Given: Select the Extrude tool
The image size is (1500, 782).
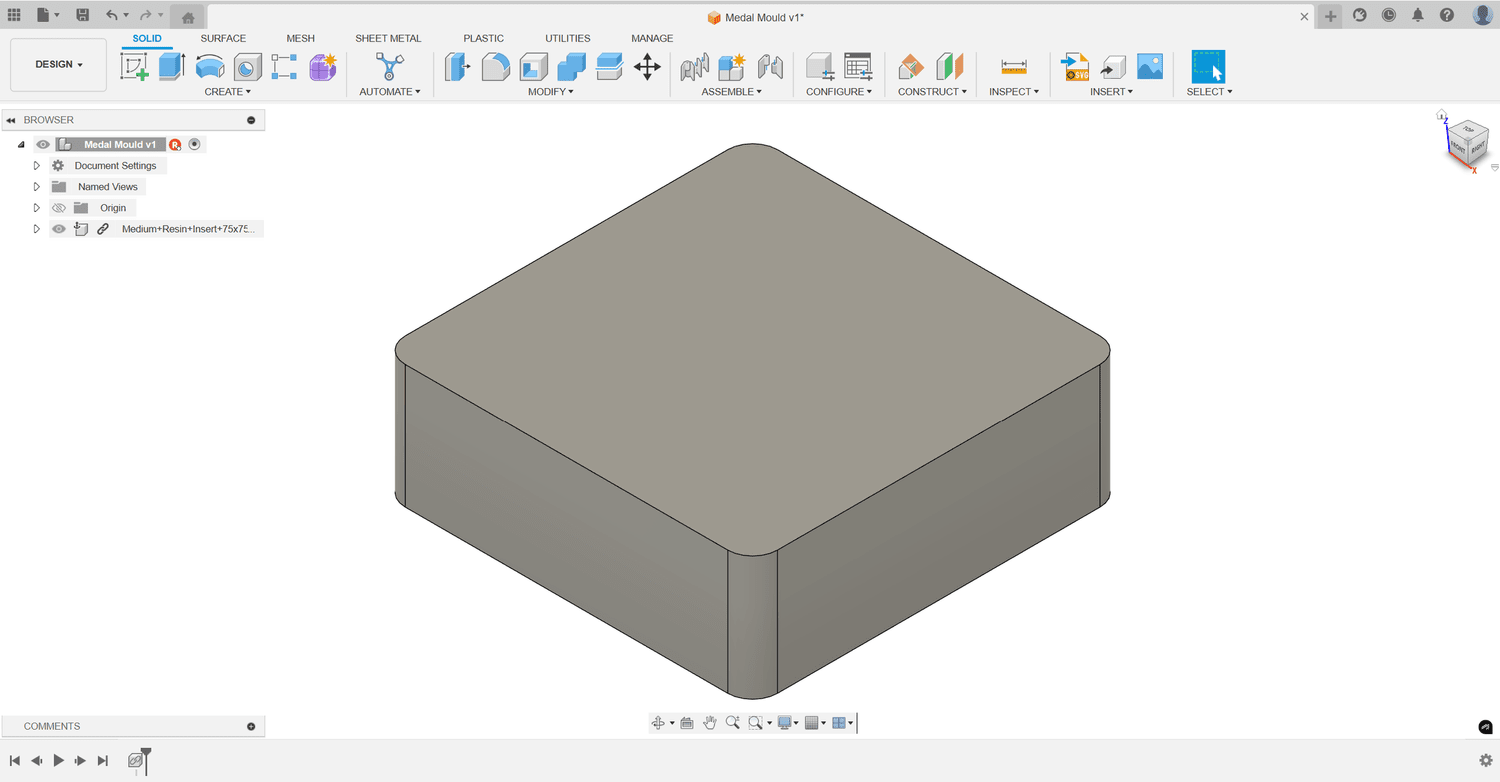Looking at the screenshot, I should point(172,67).
